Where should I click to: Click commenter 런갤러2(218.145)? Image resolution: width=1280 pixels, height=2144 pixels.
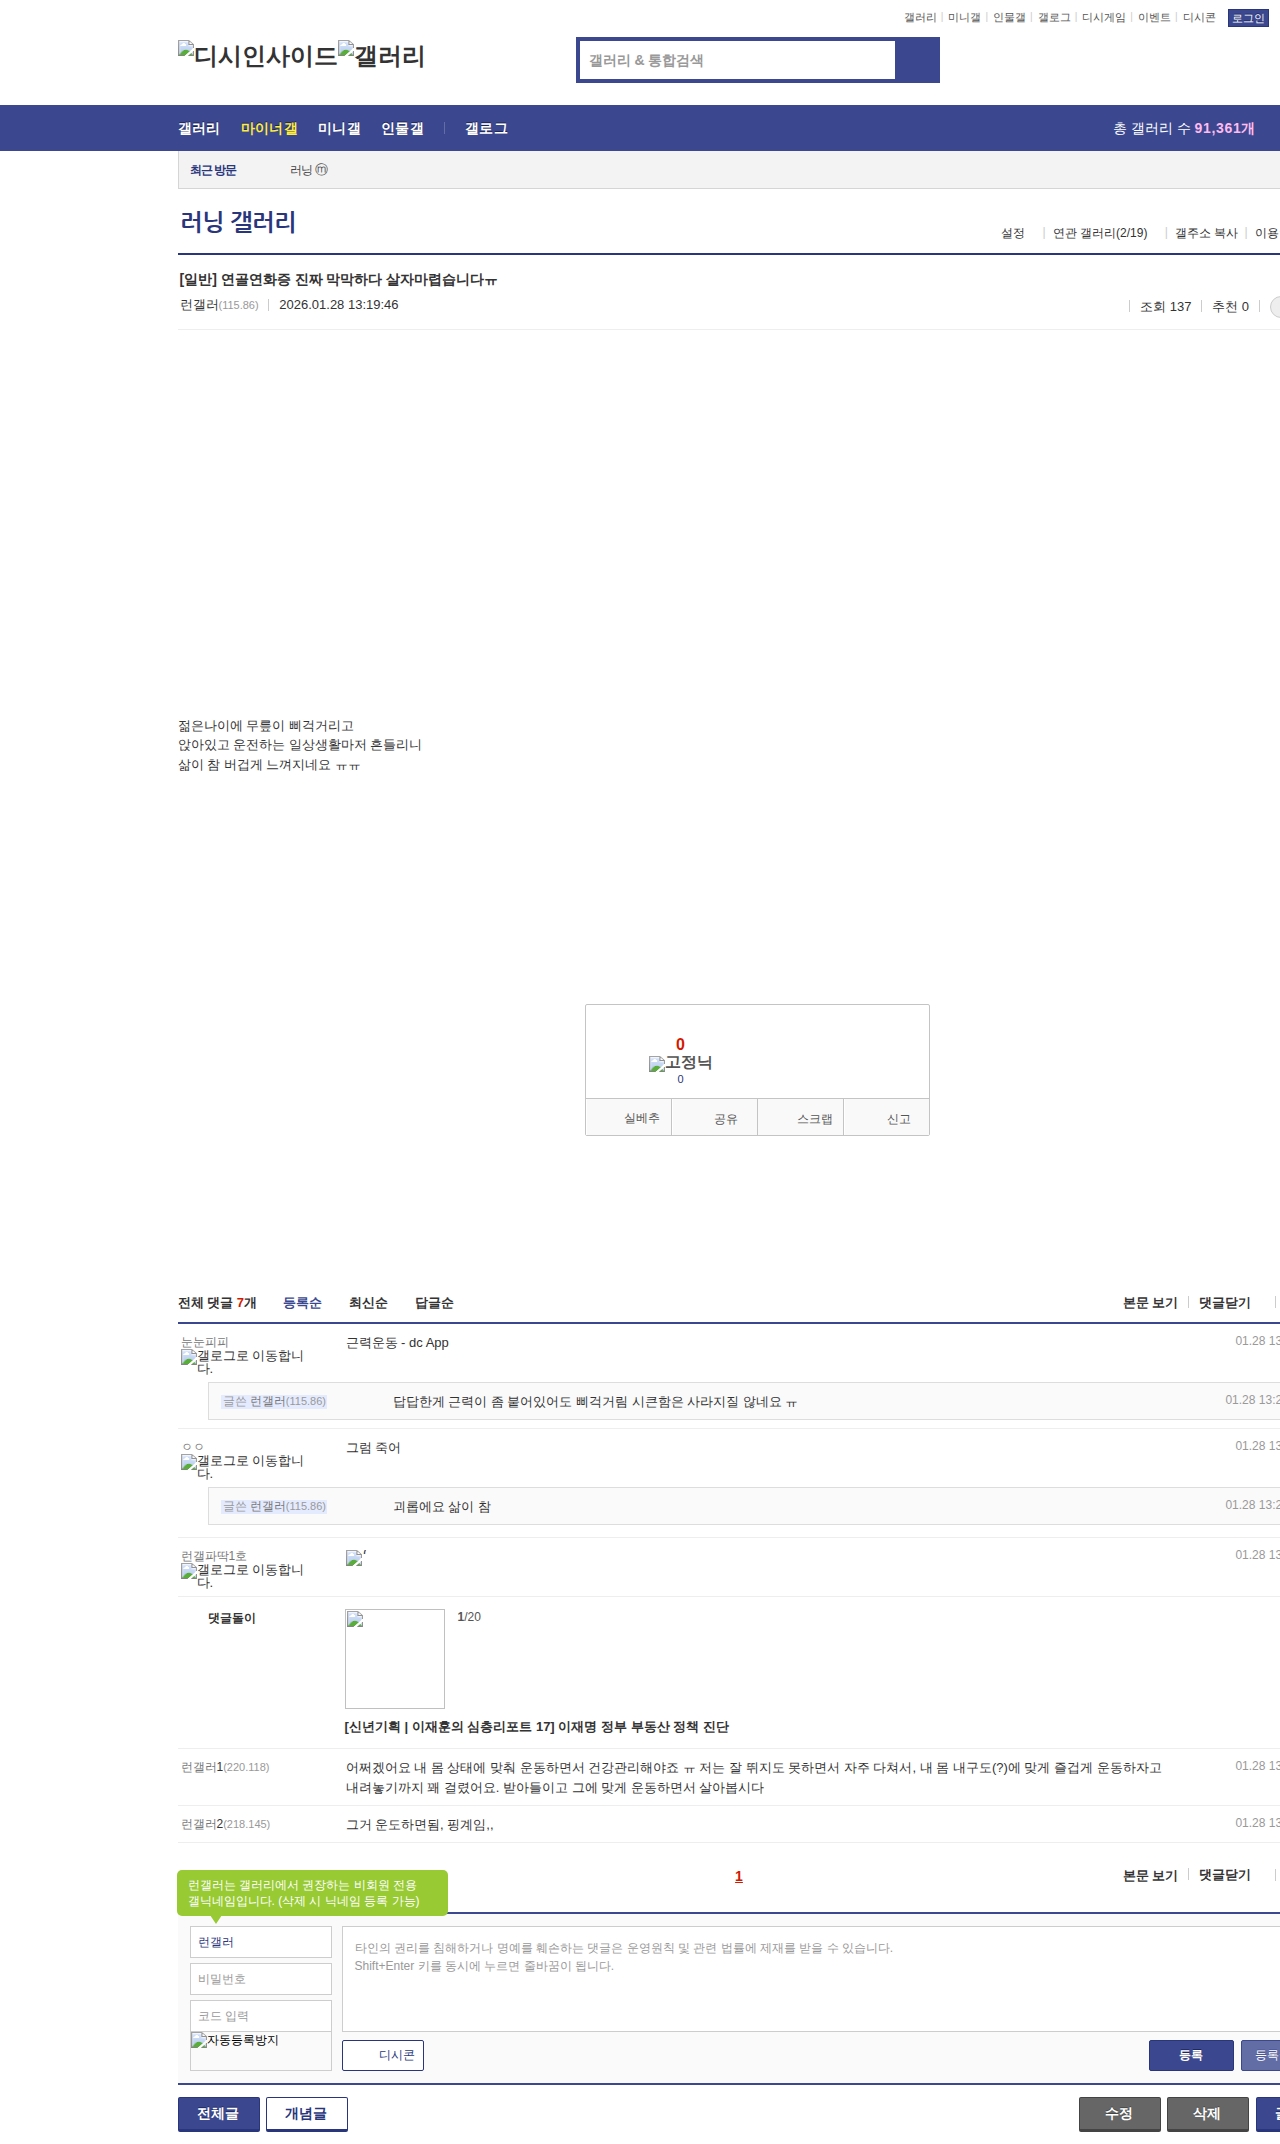(225, 1824)
